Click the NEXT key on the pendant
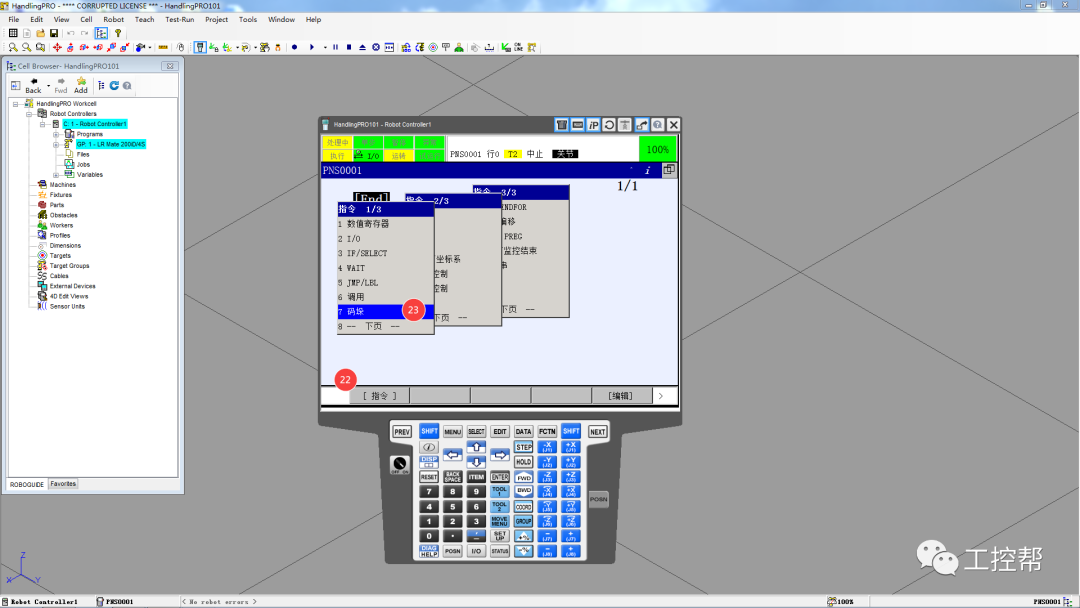 pyautogui.click(x=598, y=432)
